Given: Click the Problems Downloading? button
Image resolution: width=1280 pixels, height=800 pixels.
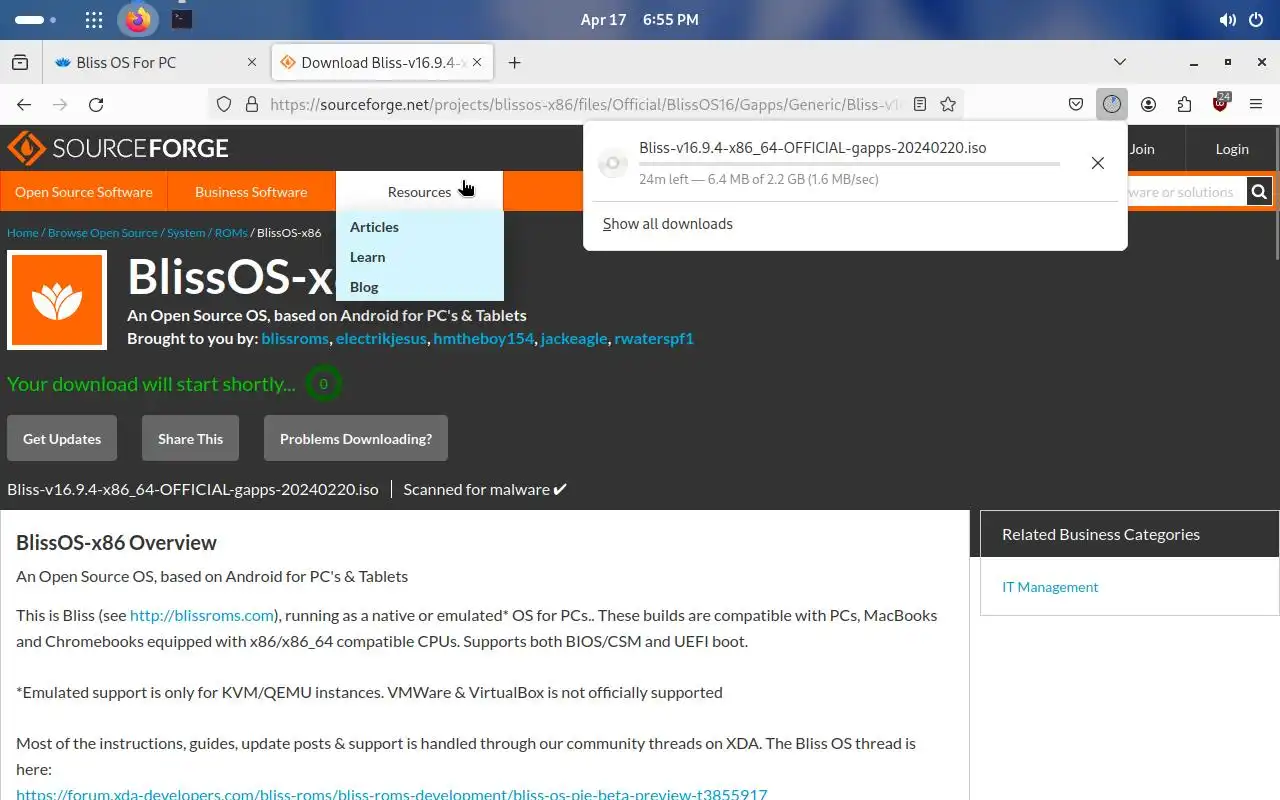Looking at the screenshot, I should pos(356,438).
